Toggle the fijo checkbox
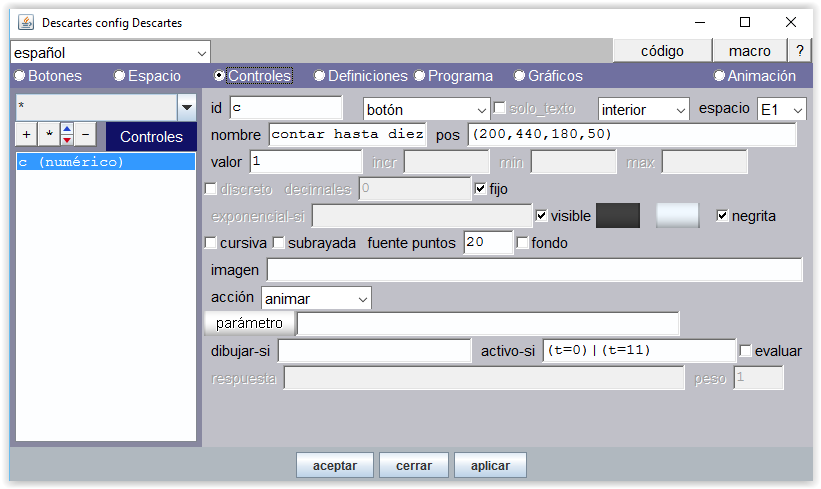Screen dimensions: 821x489 480,188
